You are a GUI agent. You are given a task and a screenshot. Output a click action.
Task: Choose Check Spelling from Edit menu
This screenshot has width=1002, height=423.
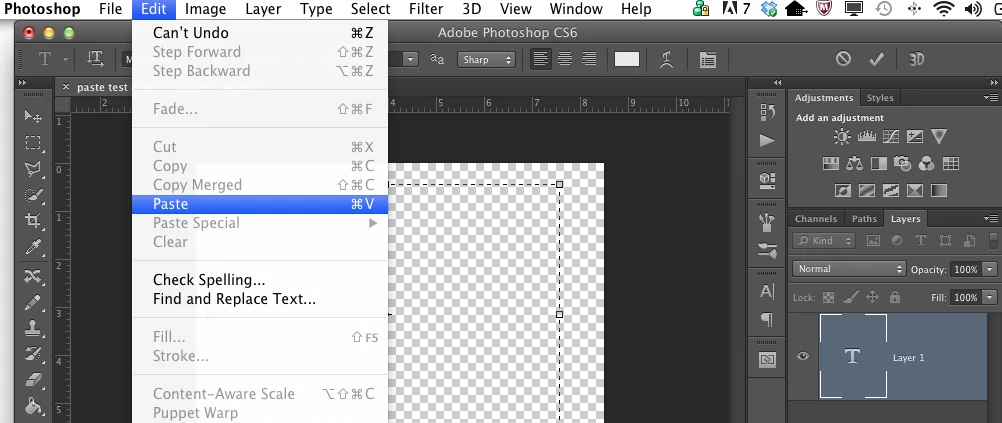(260, 280)
